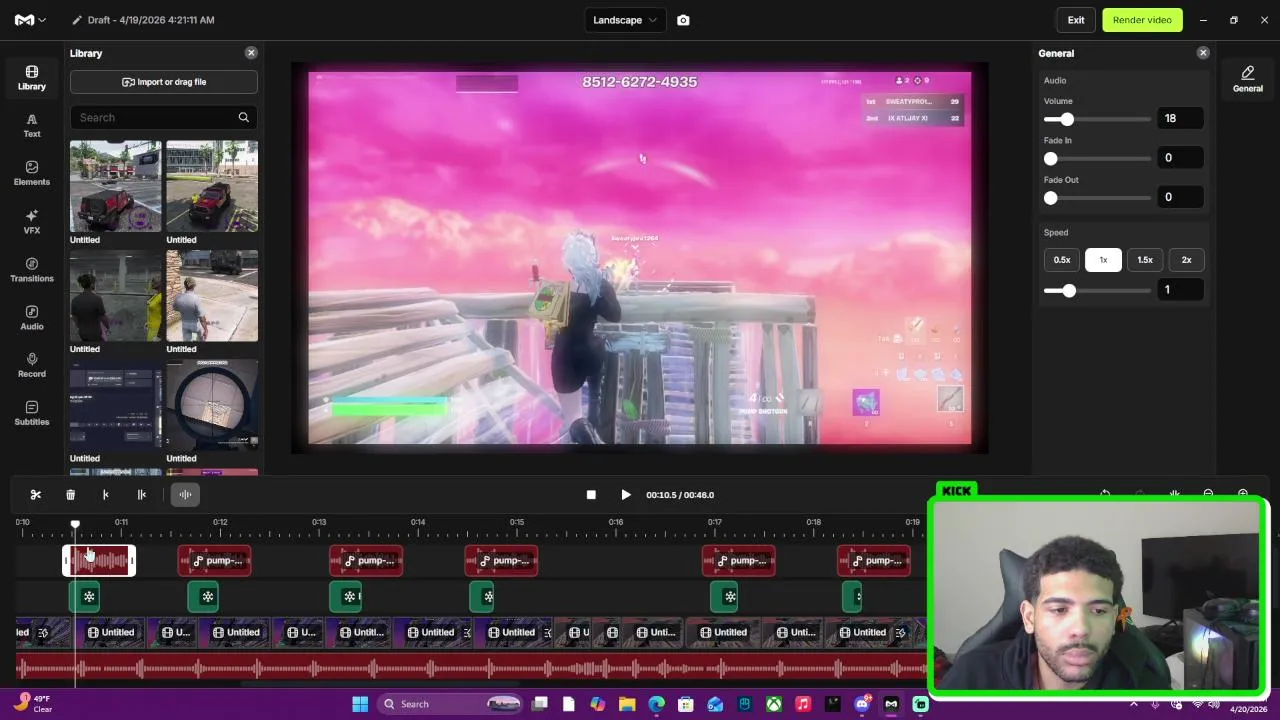Open the VFX effects panel
Image resolution: width=1280 pixels, height=720 pixels.
[32, 222]
